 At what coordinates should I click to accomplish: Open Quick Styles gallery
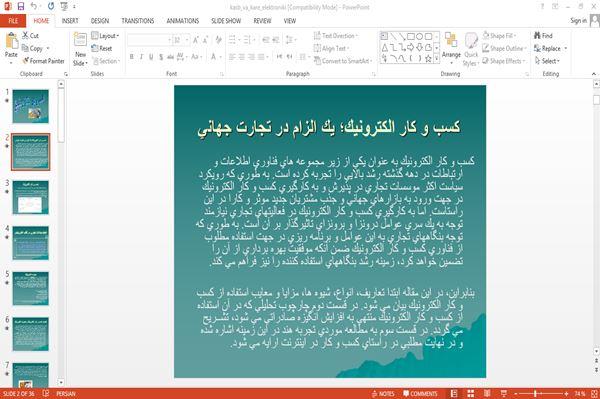tap(471, 49)
